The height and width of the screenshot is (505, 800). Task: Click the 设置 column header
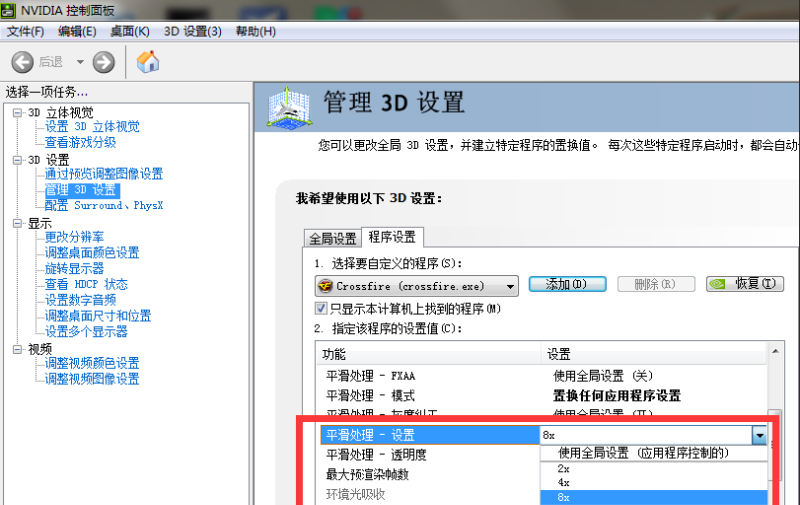654,354
